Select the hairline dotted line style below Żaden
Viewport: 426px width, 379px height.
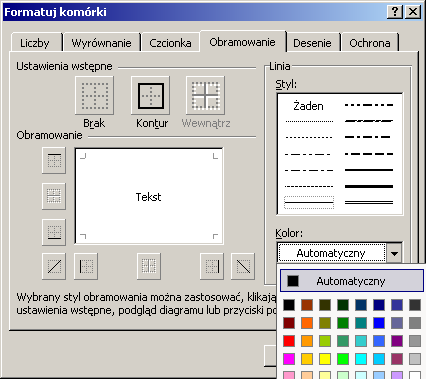click(309, 121)
